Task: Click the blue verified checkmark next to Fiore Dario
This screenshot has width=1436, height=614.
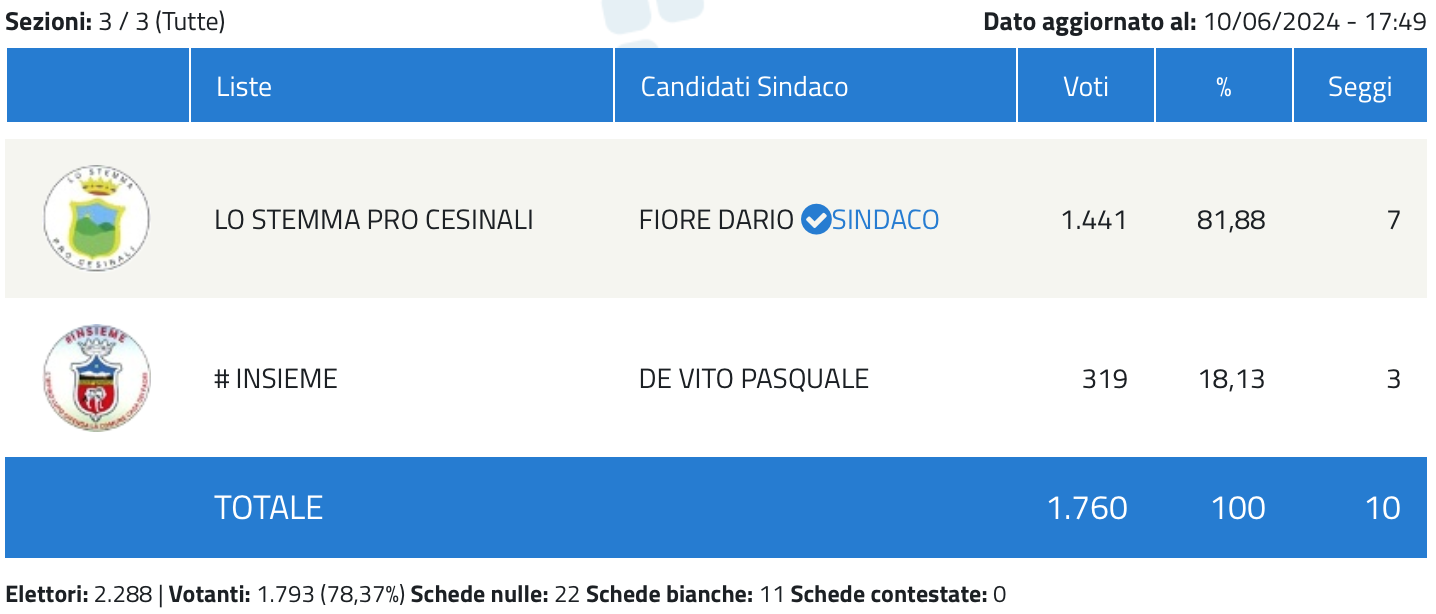Action: [x=816, y=219]
